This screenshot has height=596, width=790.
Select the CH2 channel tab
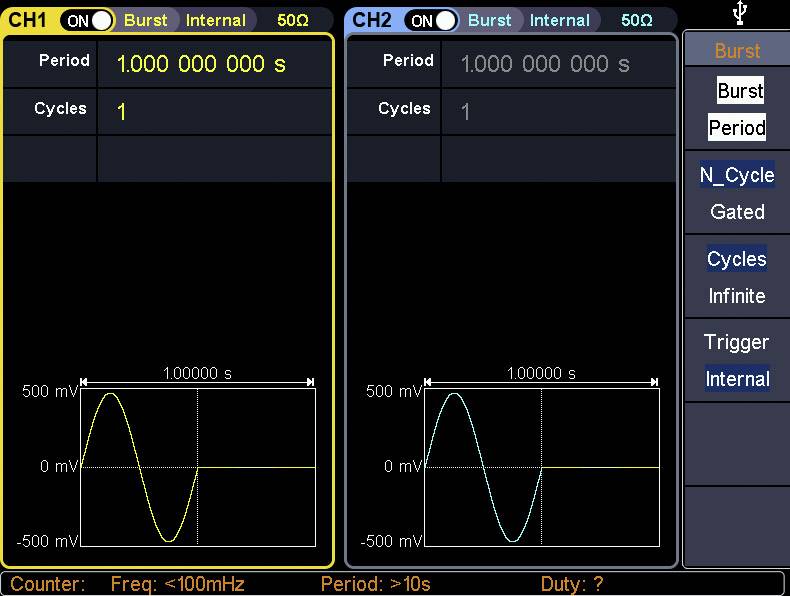[372, 20]
